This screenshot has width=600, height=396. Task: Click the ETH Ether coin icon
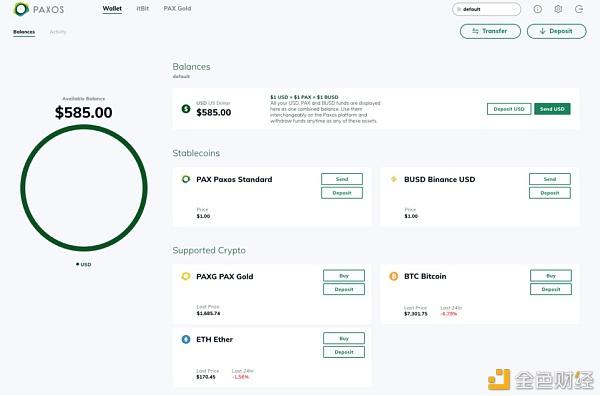tap(186, 339)
